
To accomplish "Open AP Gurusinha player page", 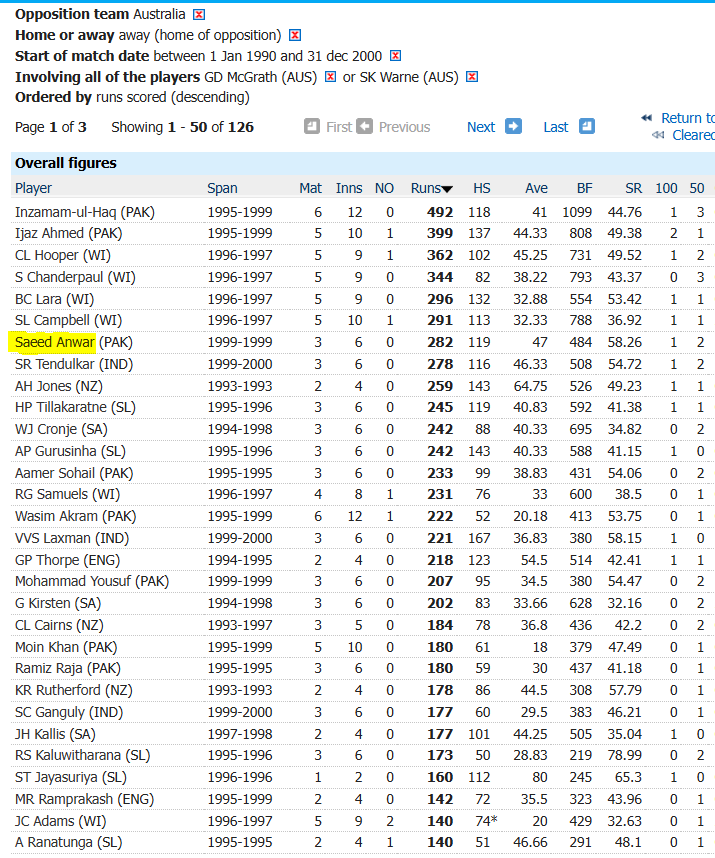I will 56,451.
